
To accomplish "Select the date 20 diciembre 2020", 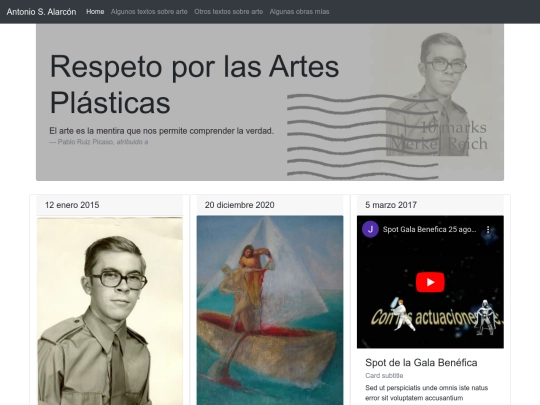I will [240, 205].
